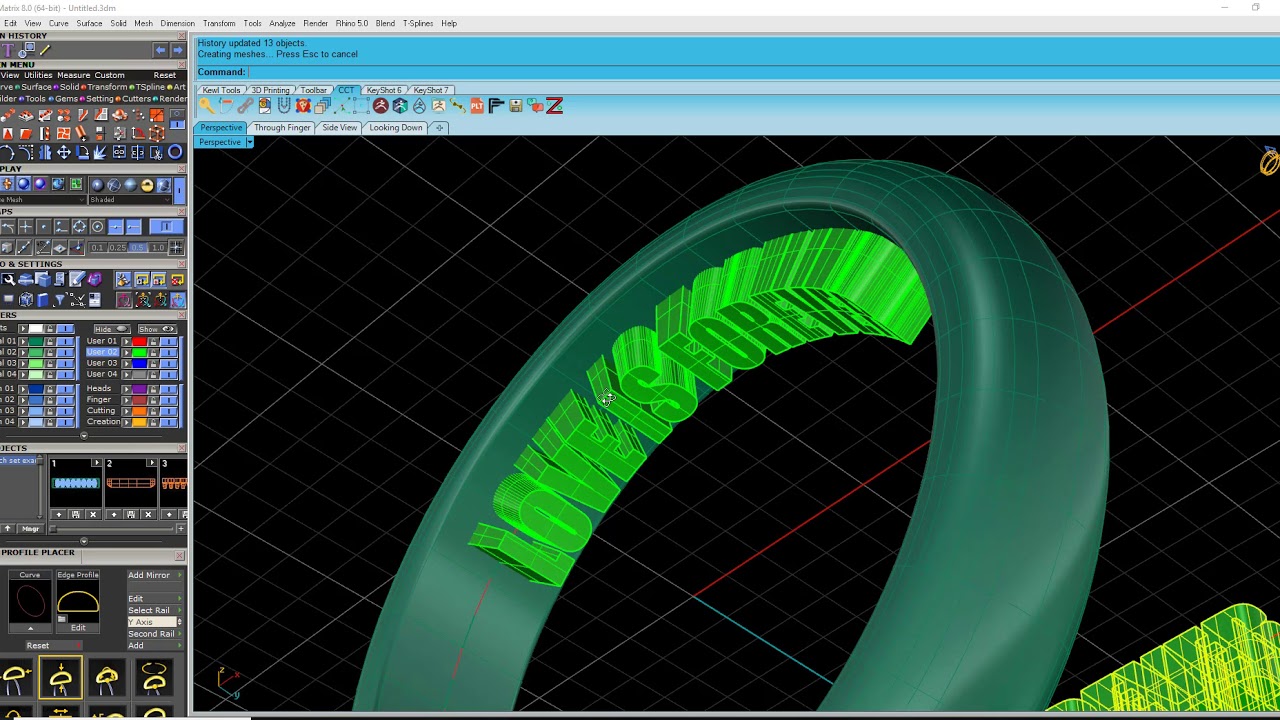1280x720 pixels.
Task: Click the gold key icon in CCT toolbar
Action: point(207,106)
